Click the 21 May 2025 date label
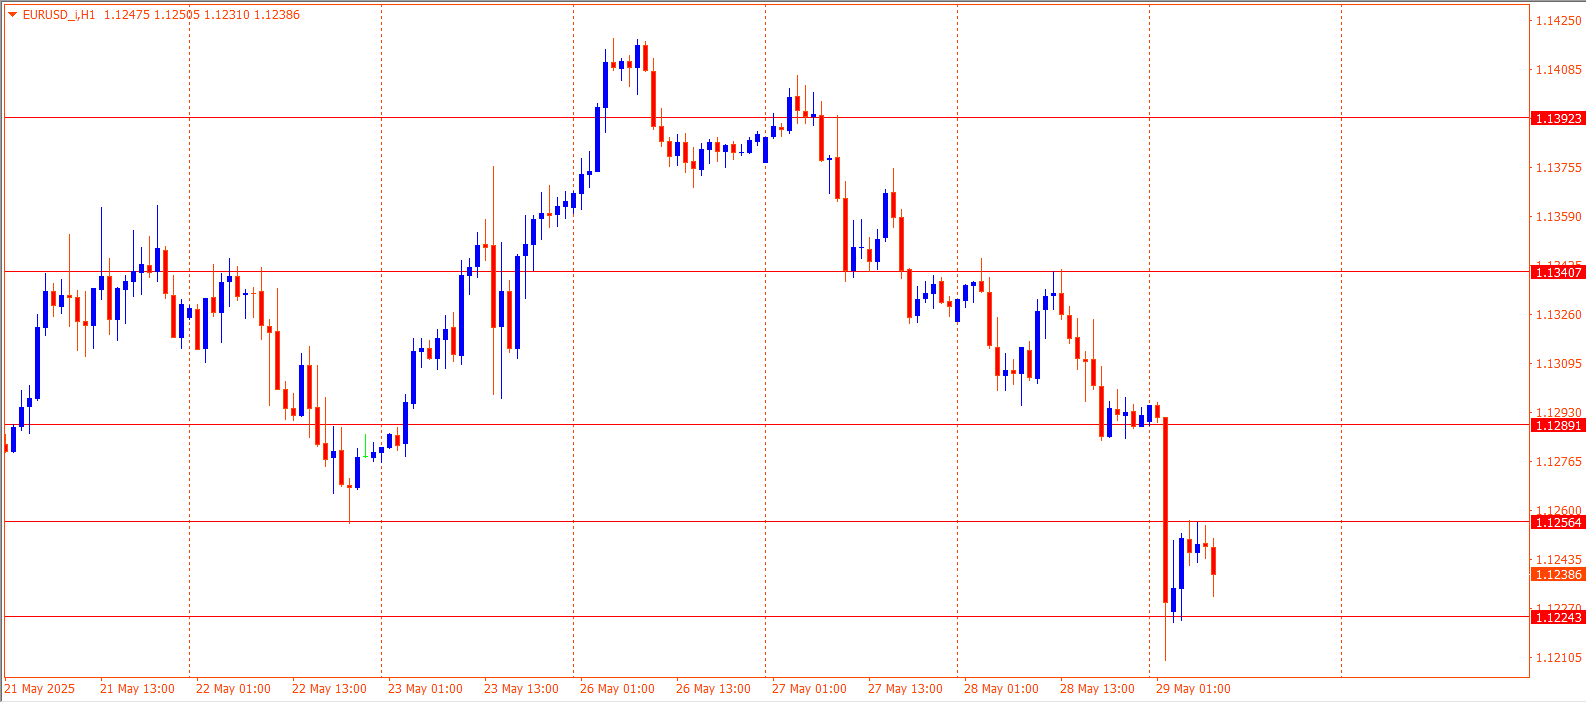The width and height of the screenshot is (1586, 703). (x=40, y=689)
